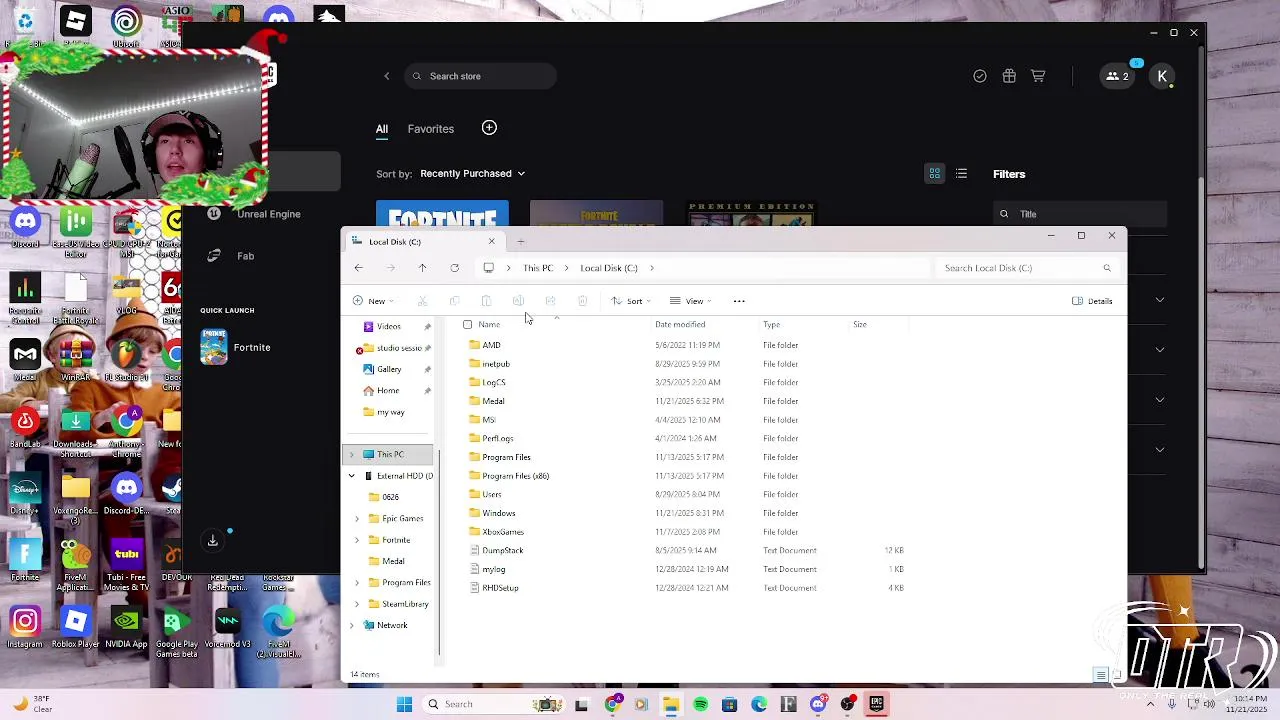Image resolution: width=1280 pixels, height=720 pixels.
Task: Refresh the Local Disk (C:) folder view
Action: pos(454,268)
